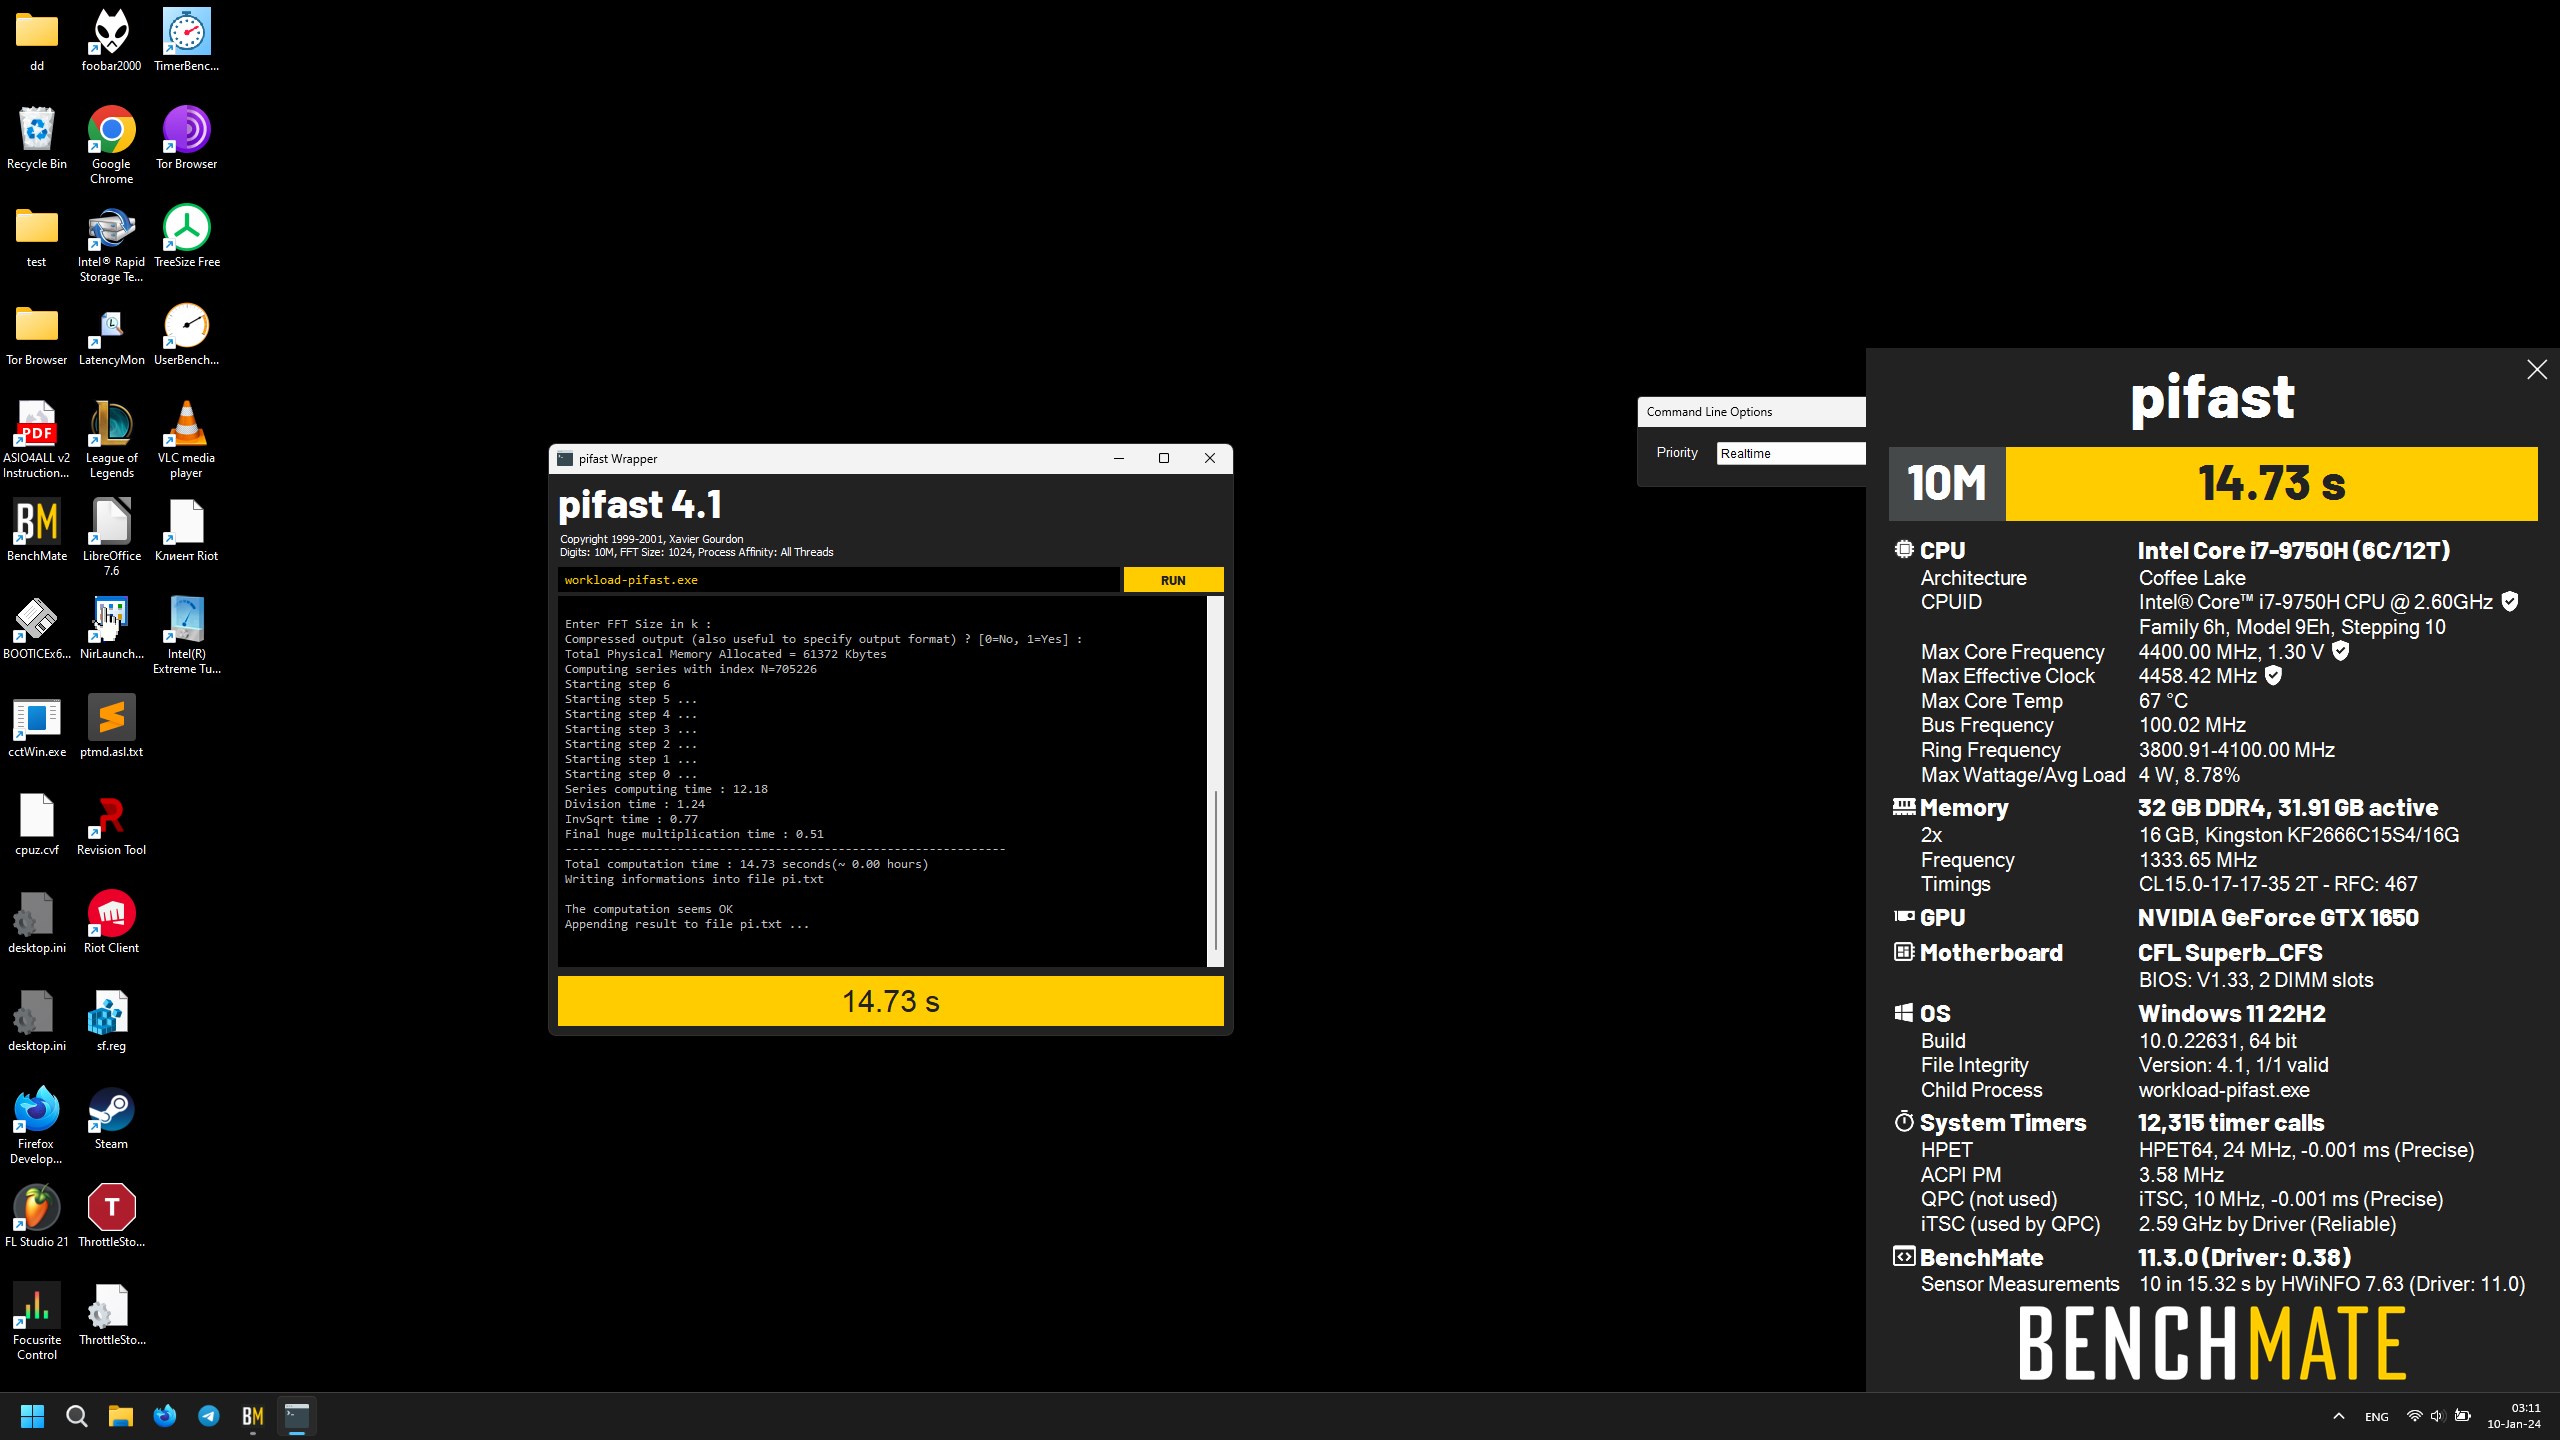Viewport: 2560px width, 1440px height.
Task: Launch Google Chrome from the desktop
Action: pos(111,145)
